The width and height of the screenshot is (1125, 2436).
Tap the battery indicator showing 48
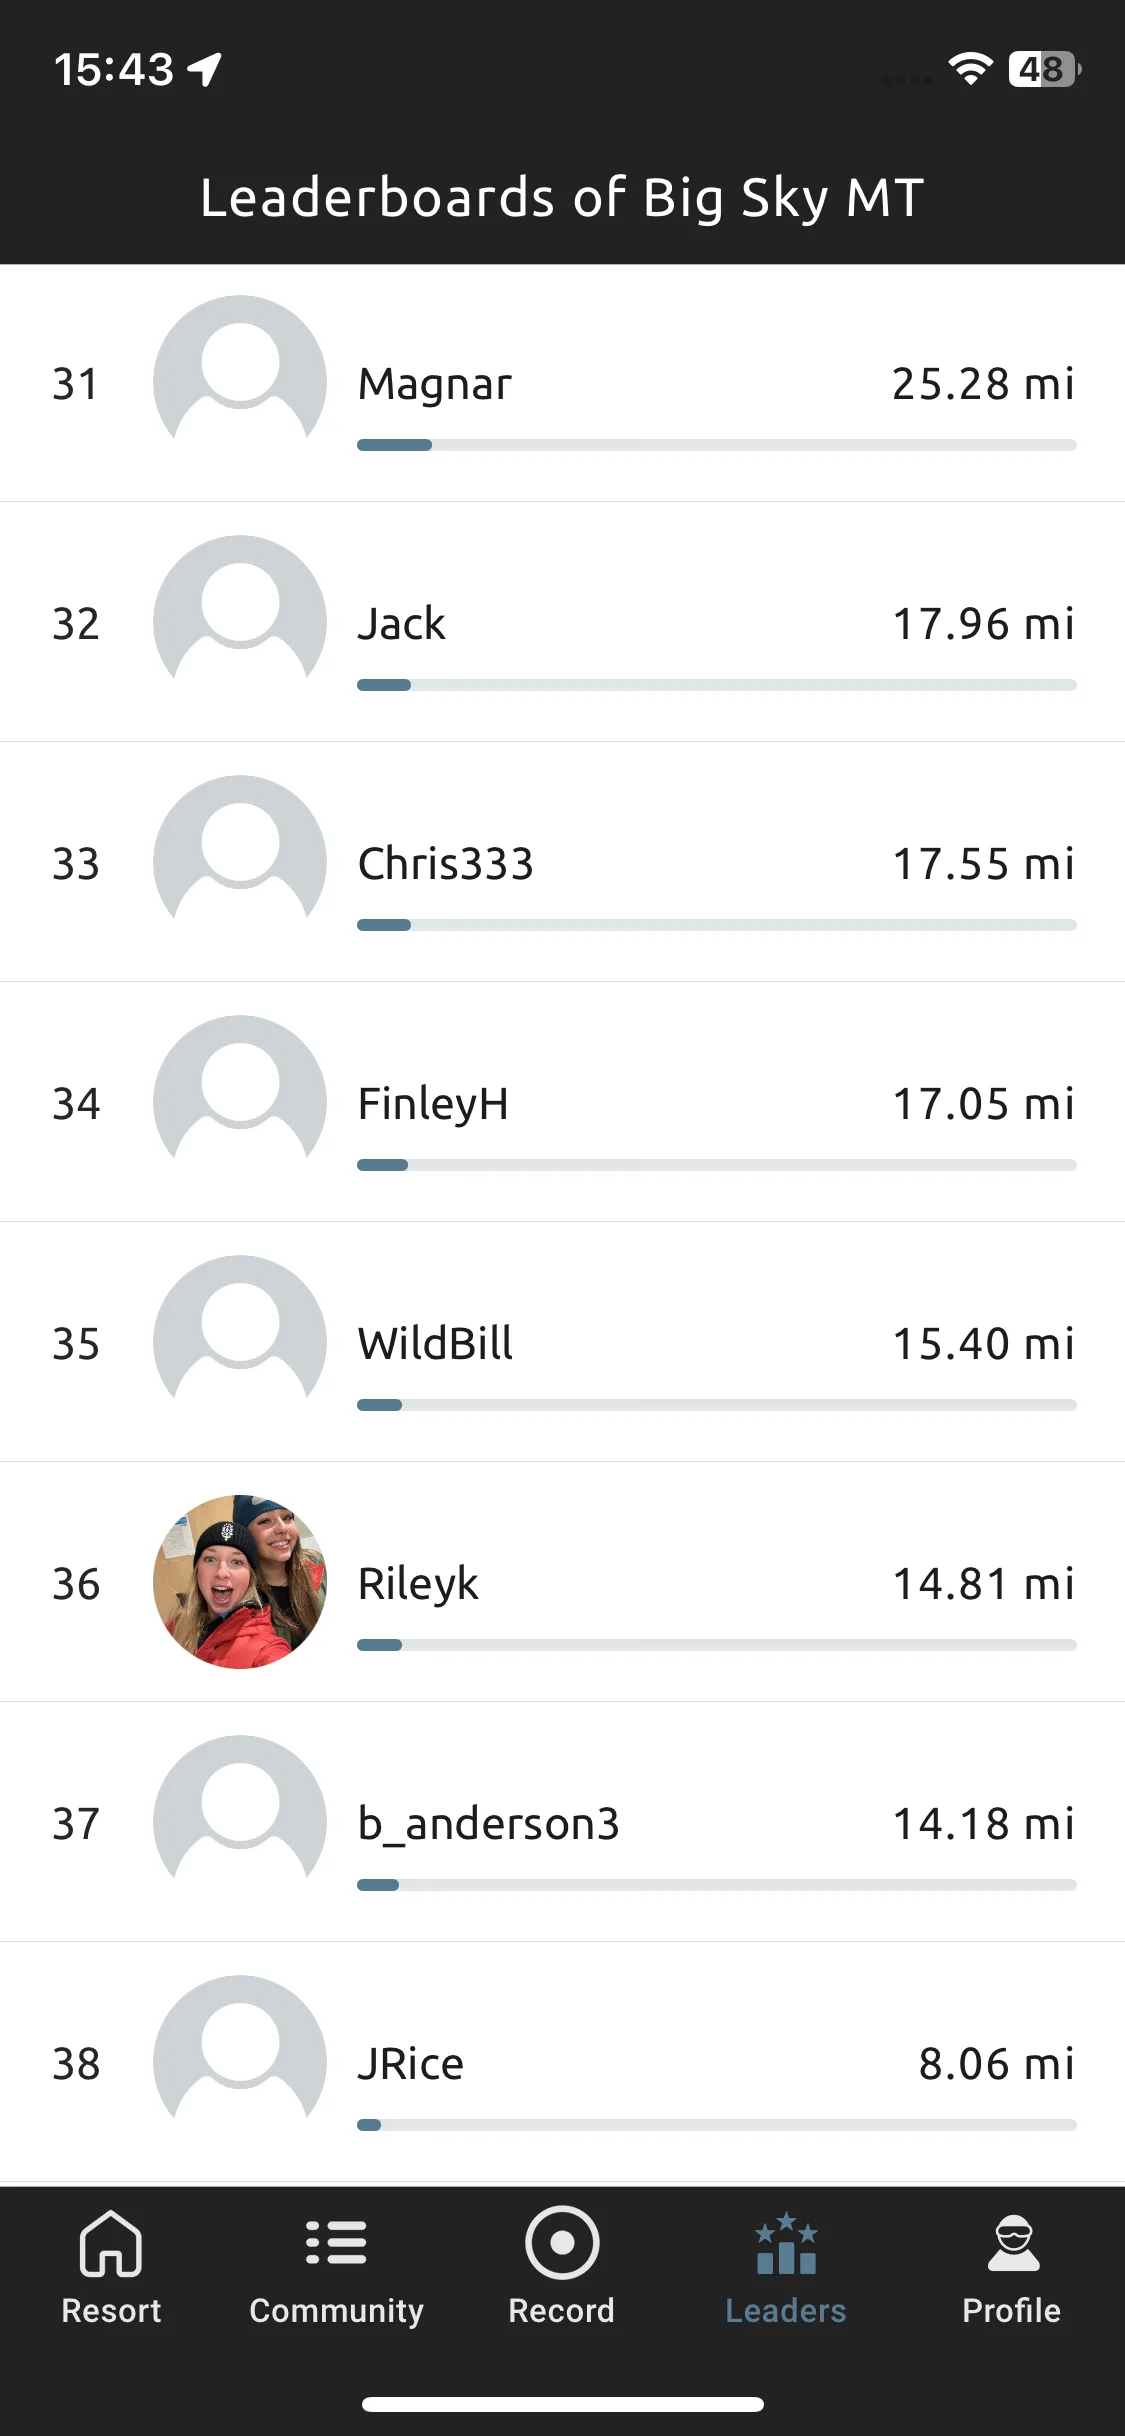coord(1044,69)
